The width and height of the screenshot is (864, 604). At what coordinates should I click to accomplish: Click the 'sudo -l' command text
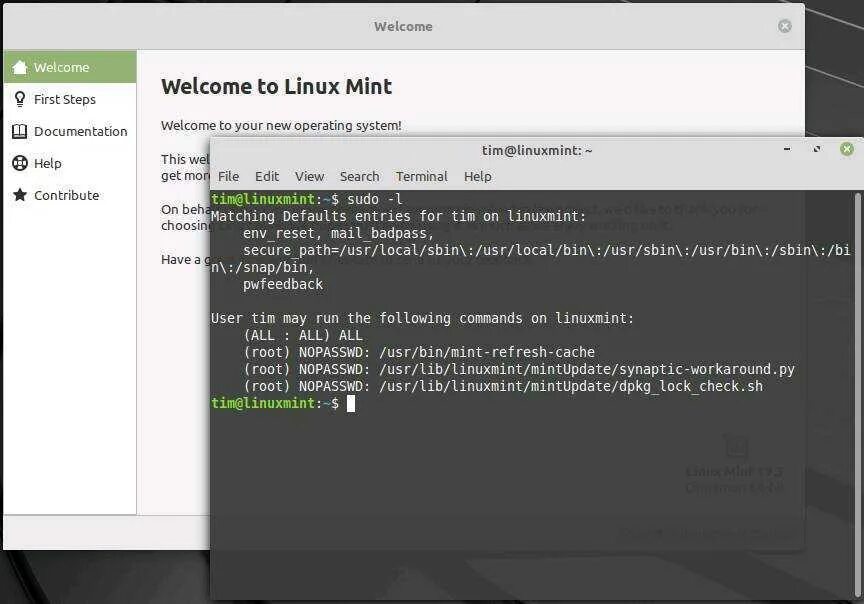pos(375,199)
